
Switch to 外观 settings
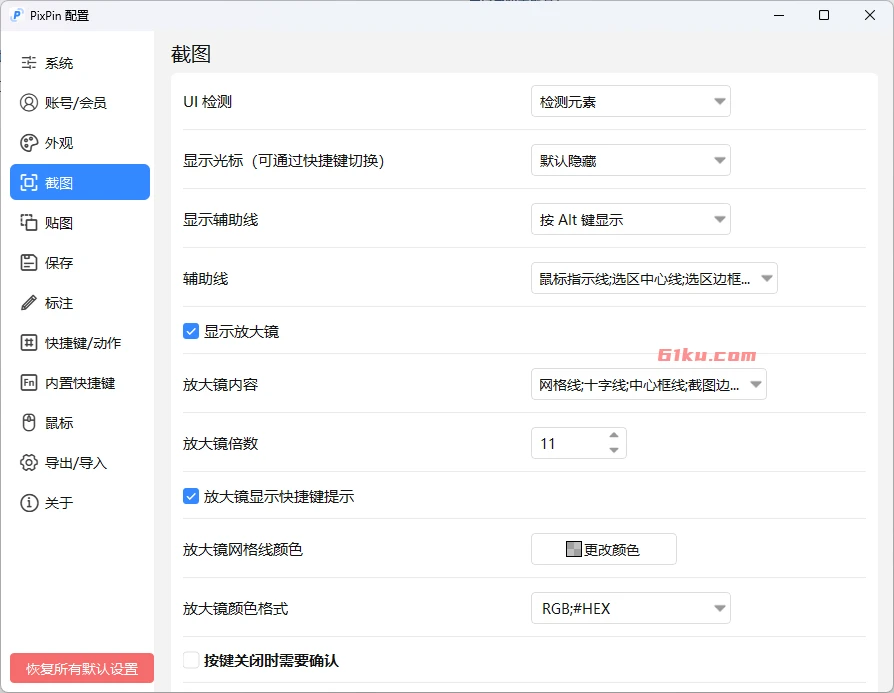coord(80,143)
